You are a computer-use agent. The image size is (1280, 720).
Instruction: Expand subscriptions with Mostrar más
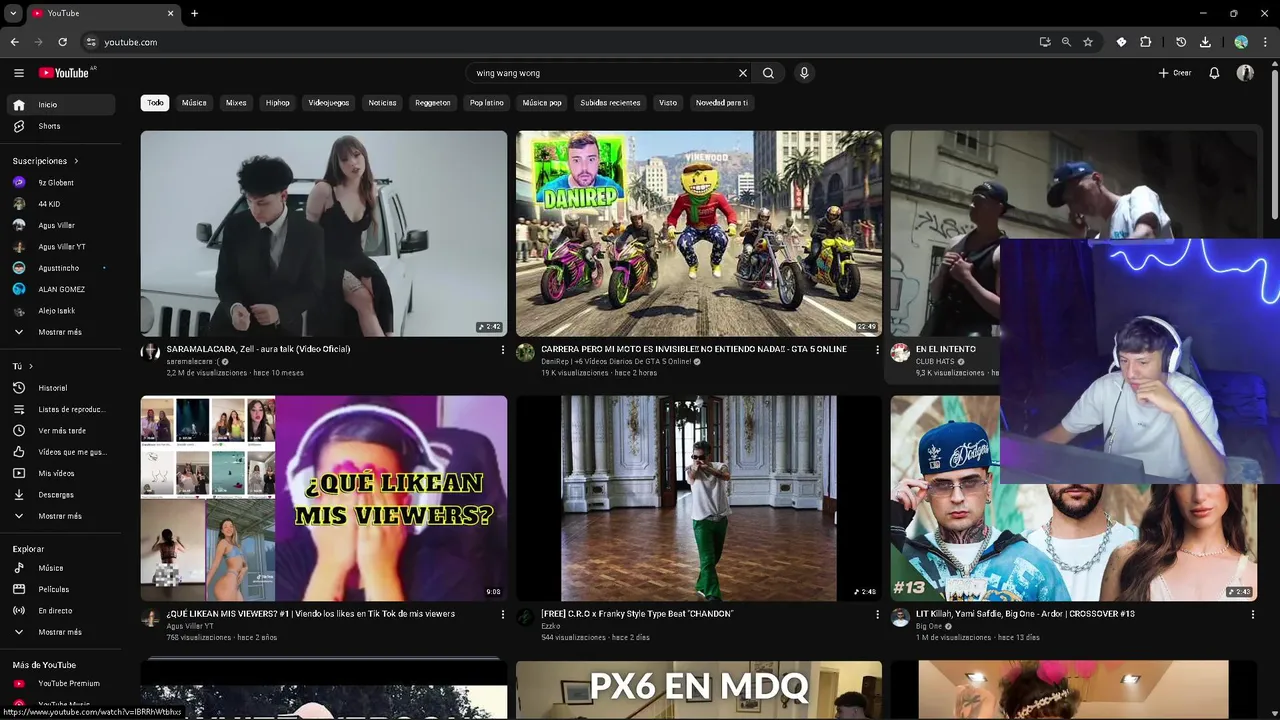[61, 332]
